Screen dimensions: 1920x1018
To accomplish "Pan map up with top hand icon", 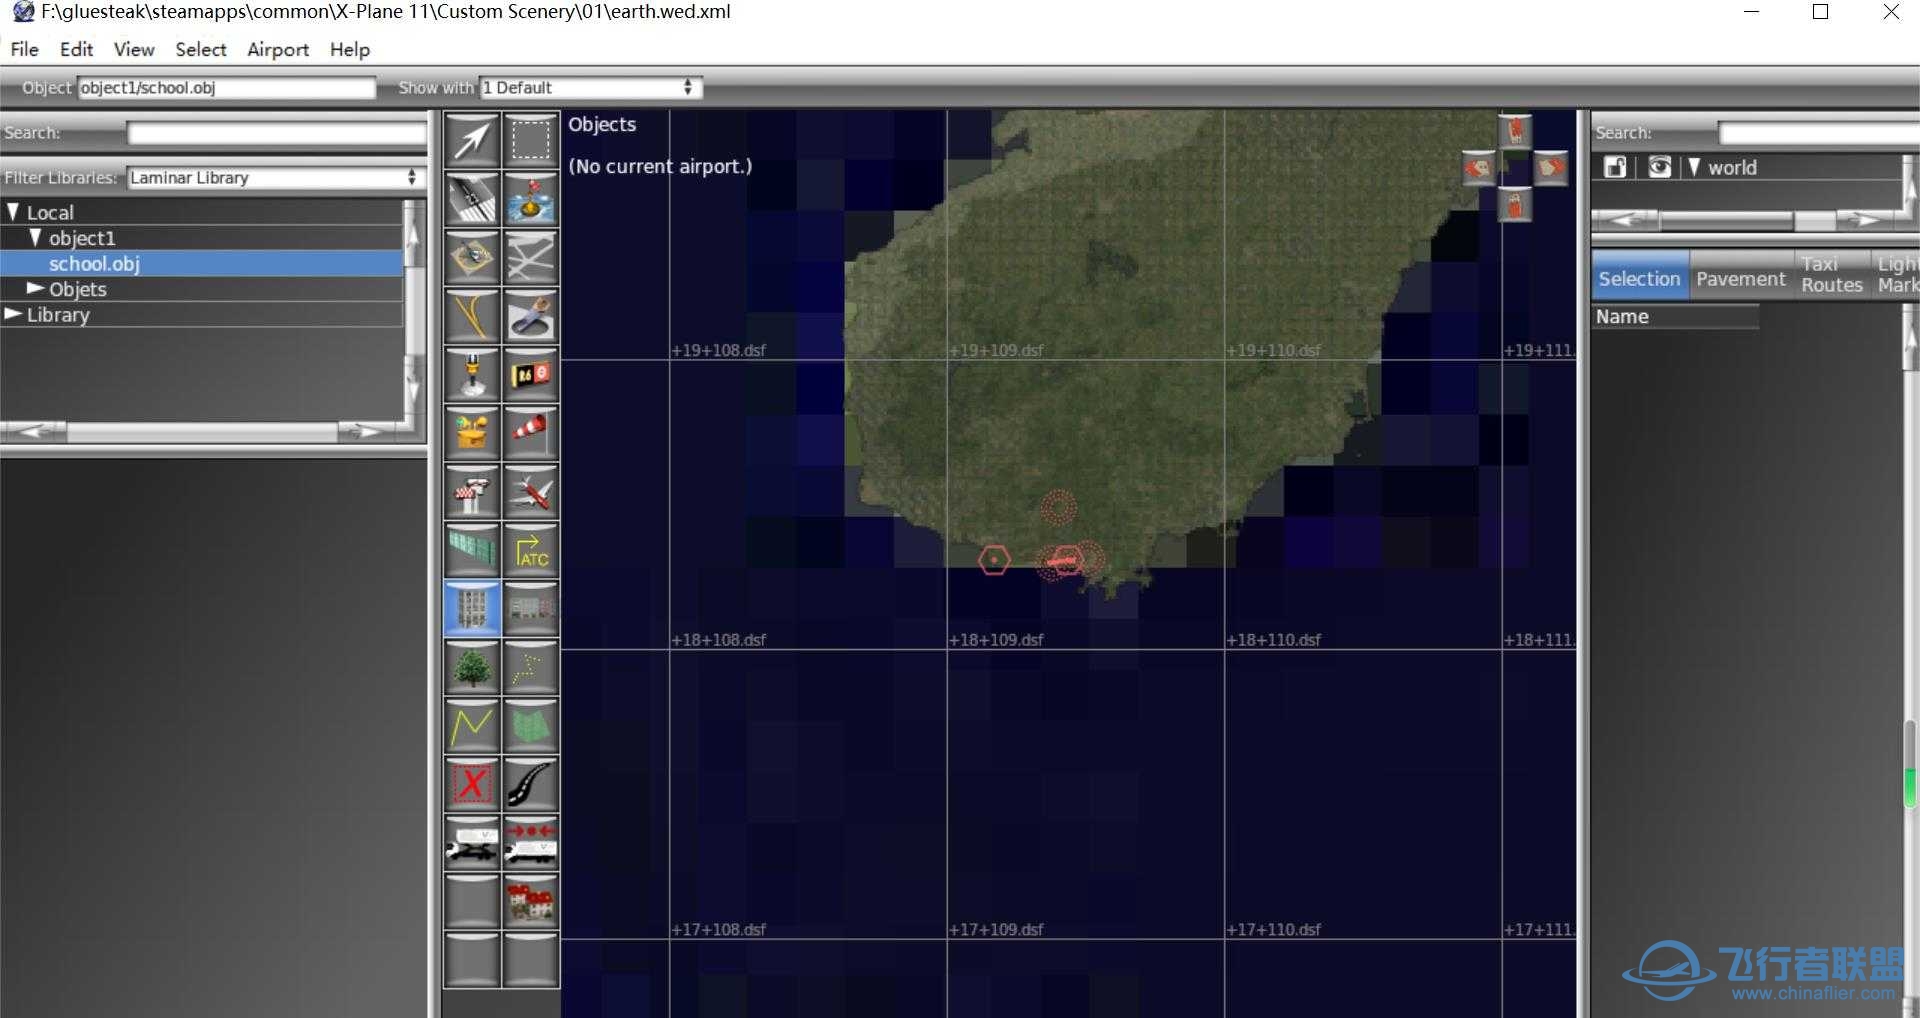I will point(1516,131).
